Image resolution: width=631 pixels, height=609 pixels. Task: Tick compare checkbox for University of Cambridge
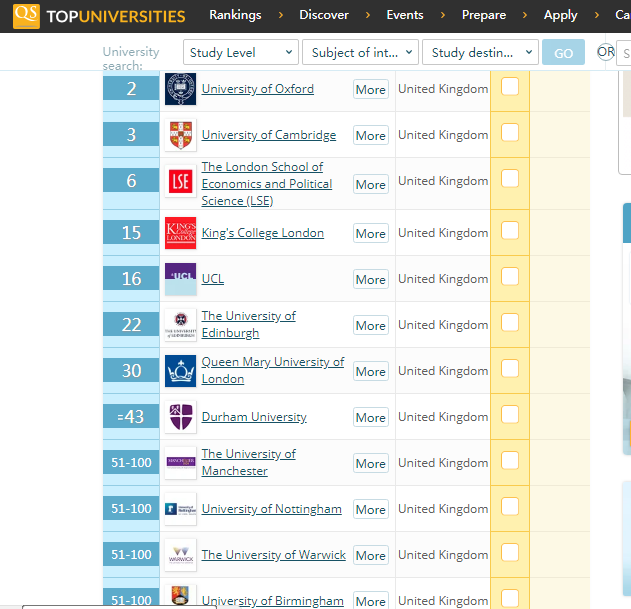[510, 132]
